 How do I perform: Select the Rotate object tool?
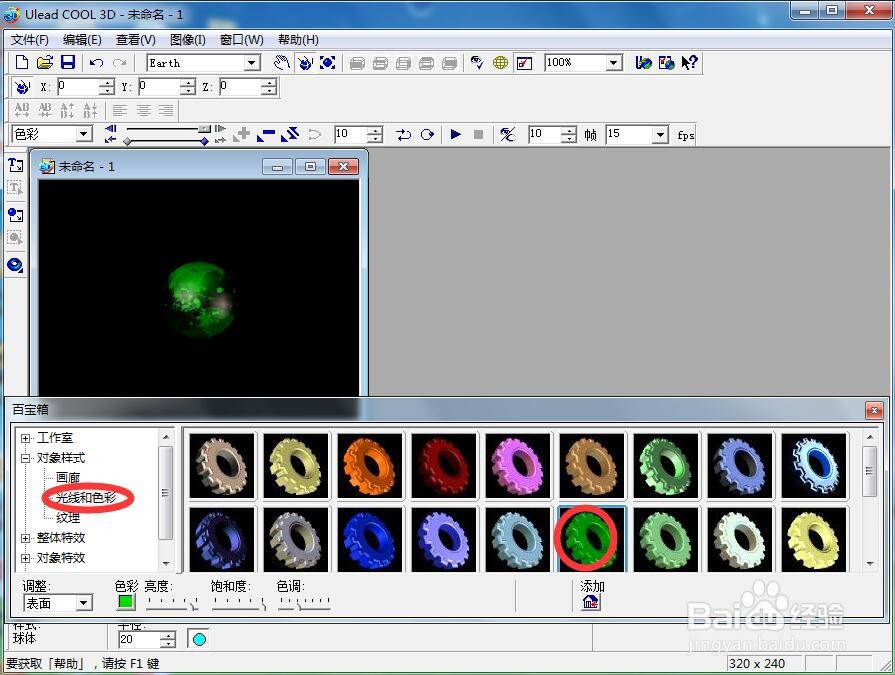coord(305,62)
